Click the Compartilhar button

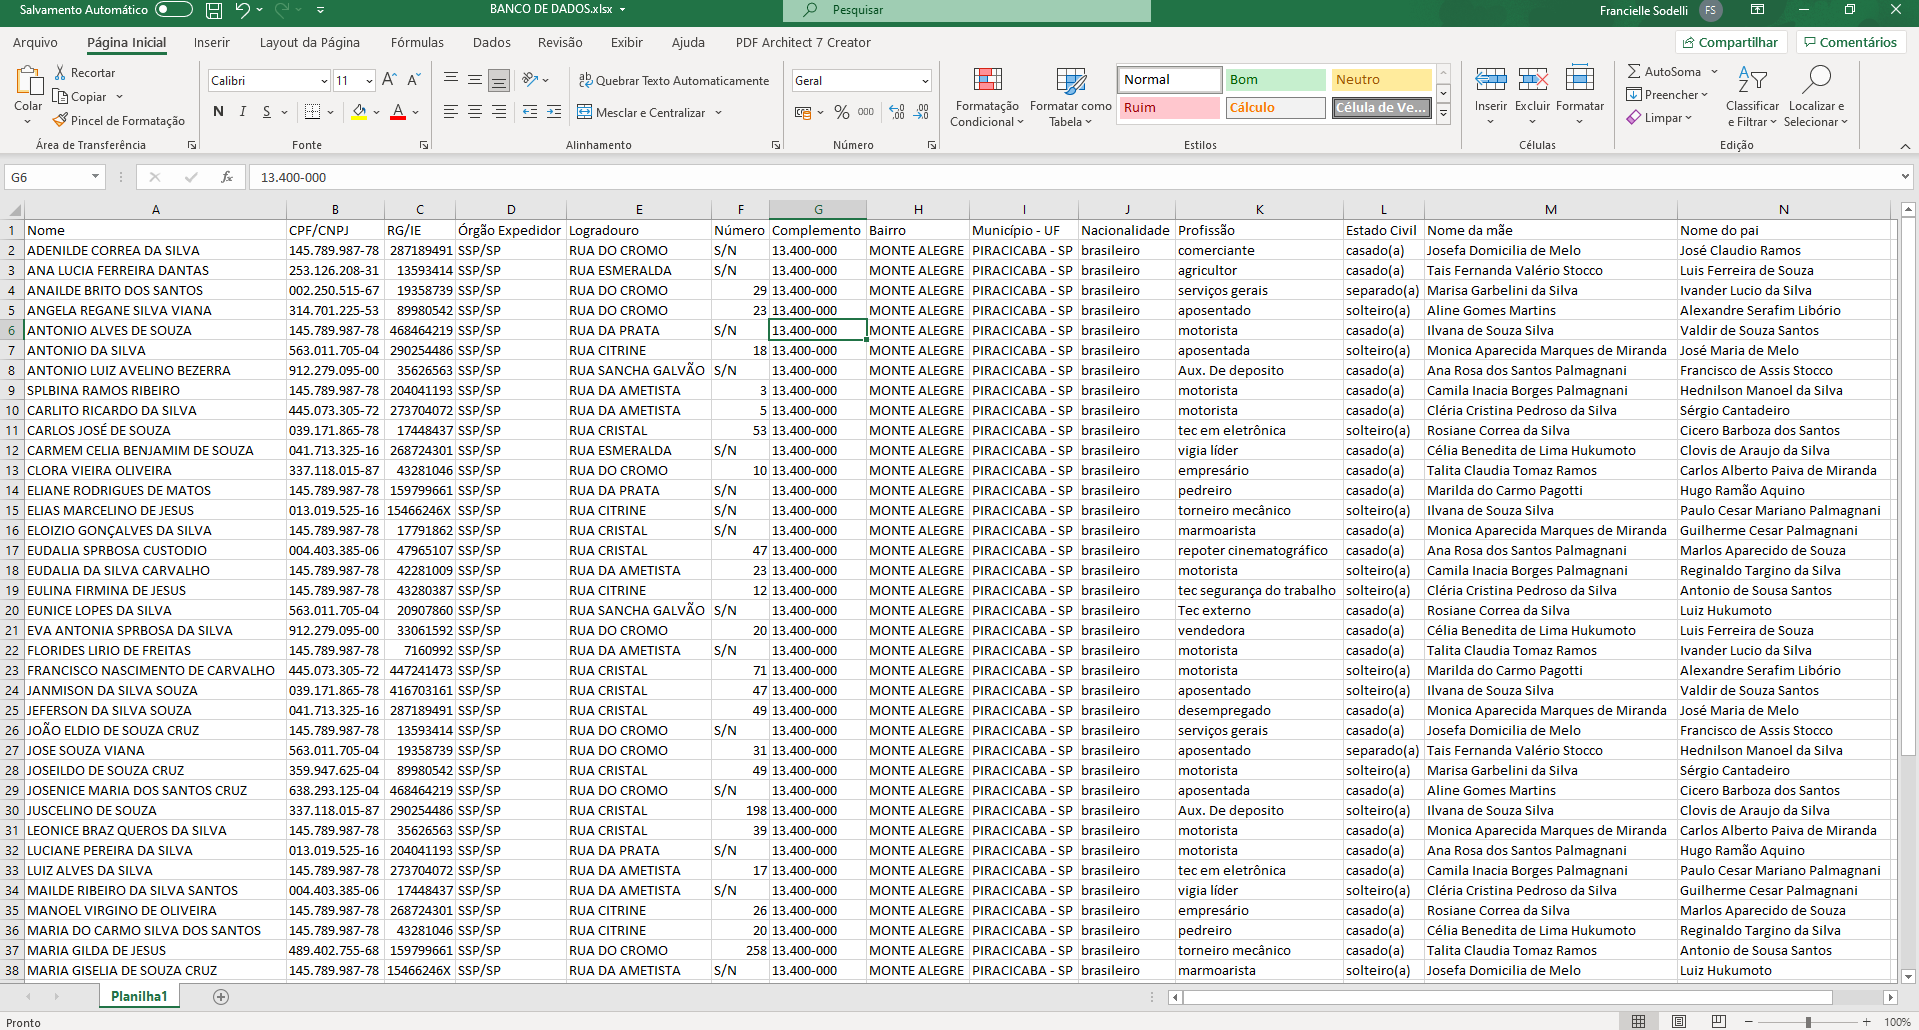[x=1730, y=42]
